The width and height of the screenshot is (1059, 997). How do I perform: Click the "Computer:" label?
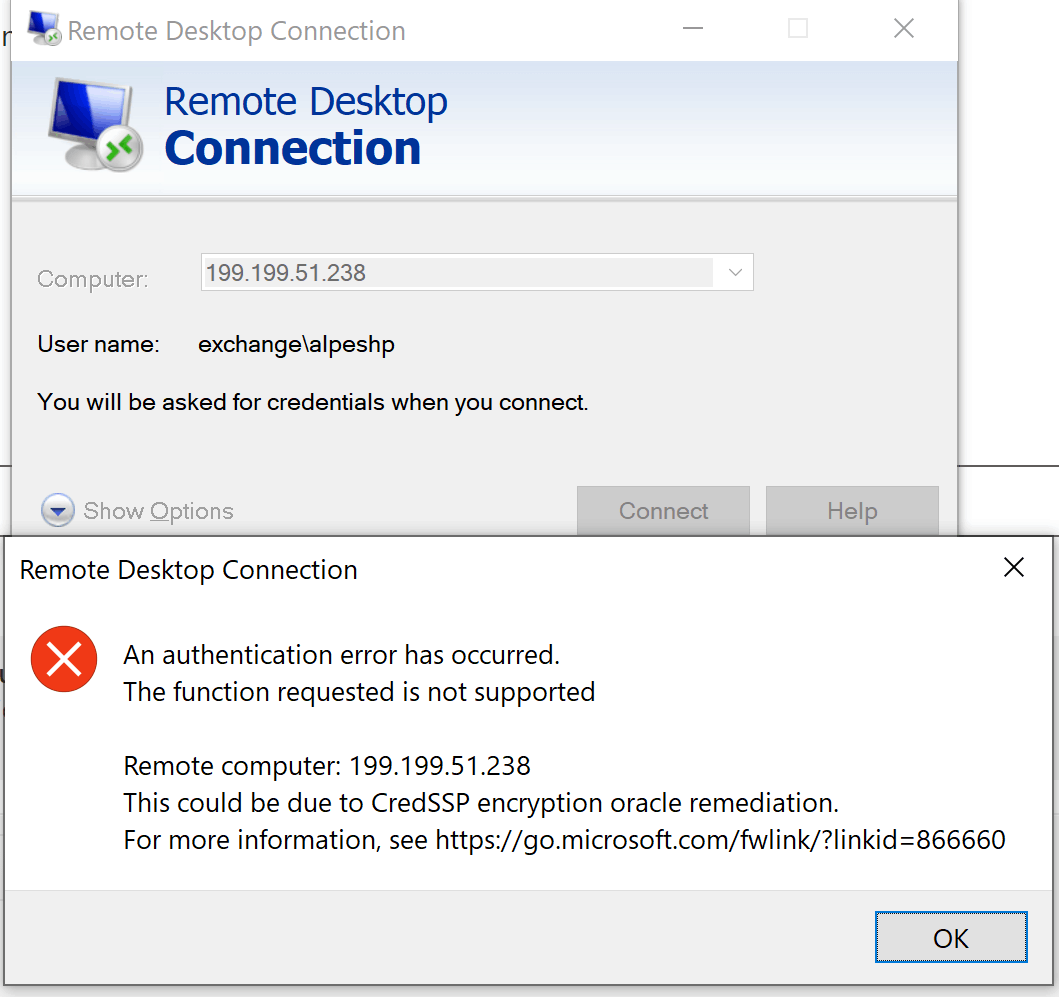[93, 279]
